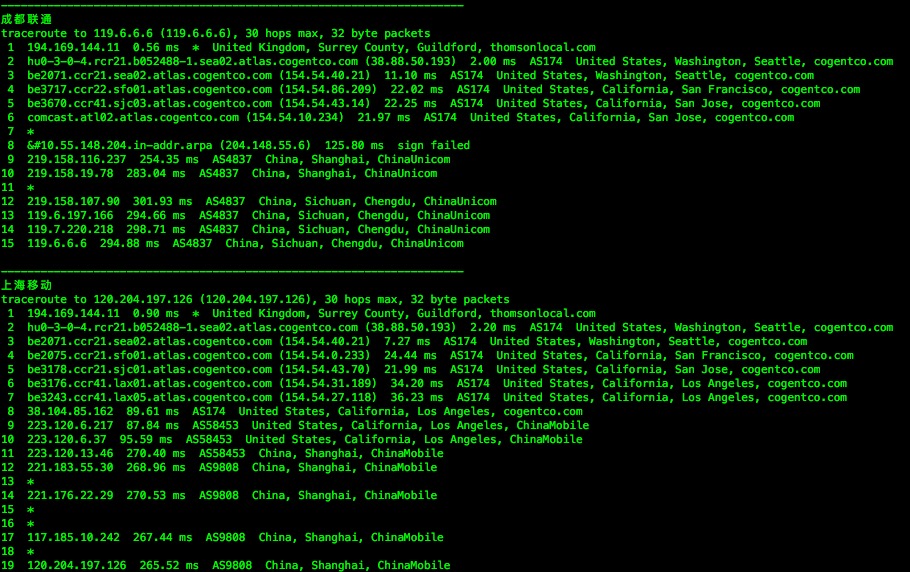Click the 89.61 ms latency value
This screenshot has height=572, width=910.
pyautogui.click(x=153, y=411)
